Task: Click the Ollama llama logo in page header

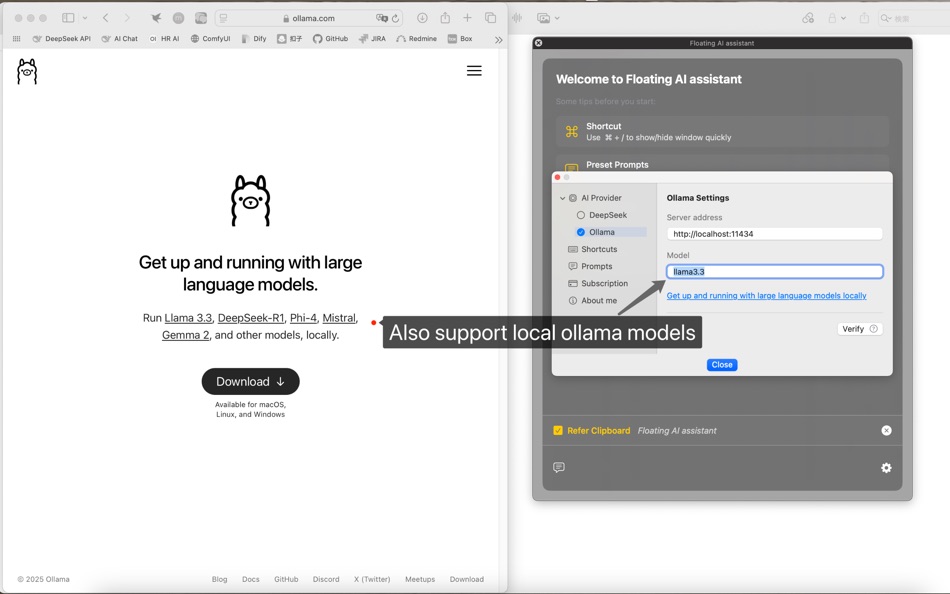Action: (27, 72)
